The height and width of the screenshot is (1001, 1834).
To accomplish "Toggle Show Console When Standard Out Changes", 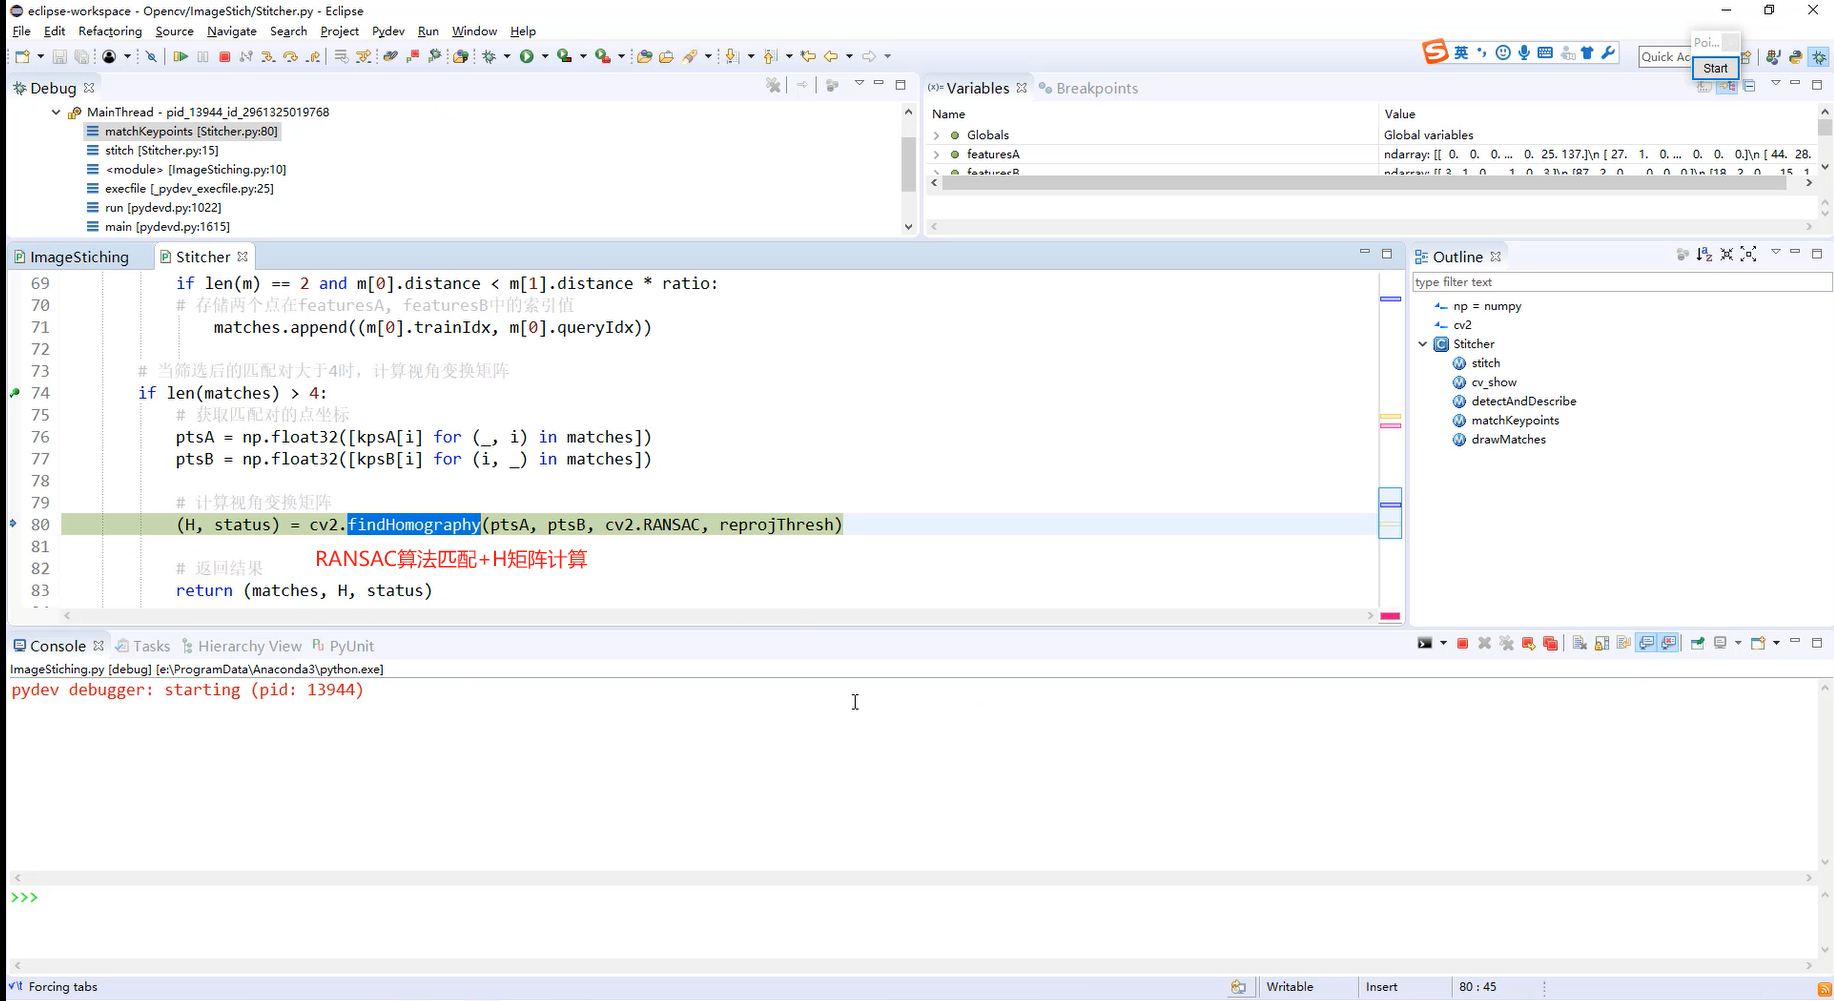I will click(1646, 643).
